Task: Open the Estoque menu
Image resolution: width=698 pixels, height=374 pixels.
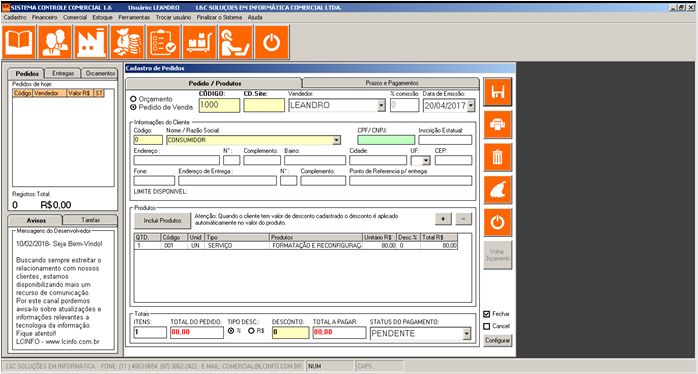Action: [x=102, y=17]
